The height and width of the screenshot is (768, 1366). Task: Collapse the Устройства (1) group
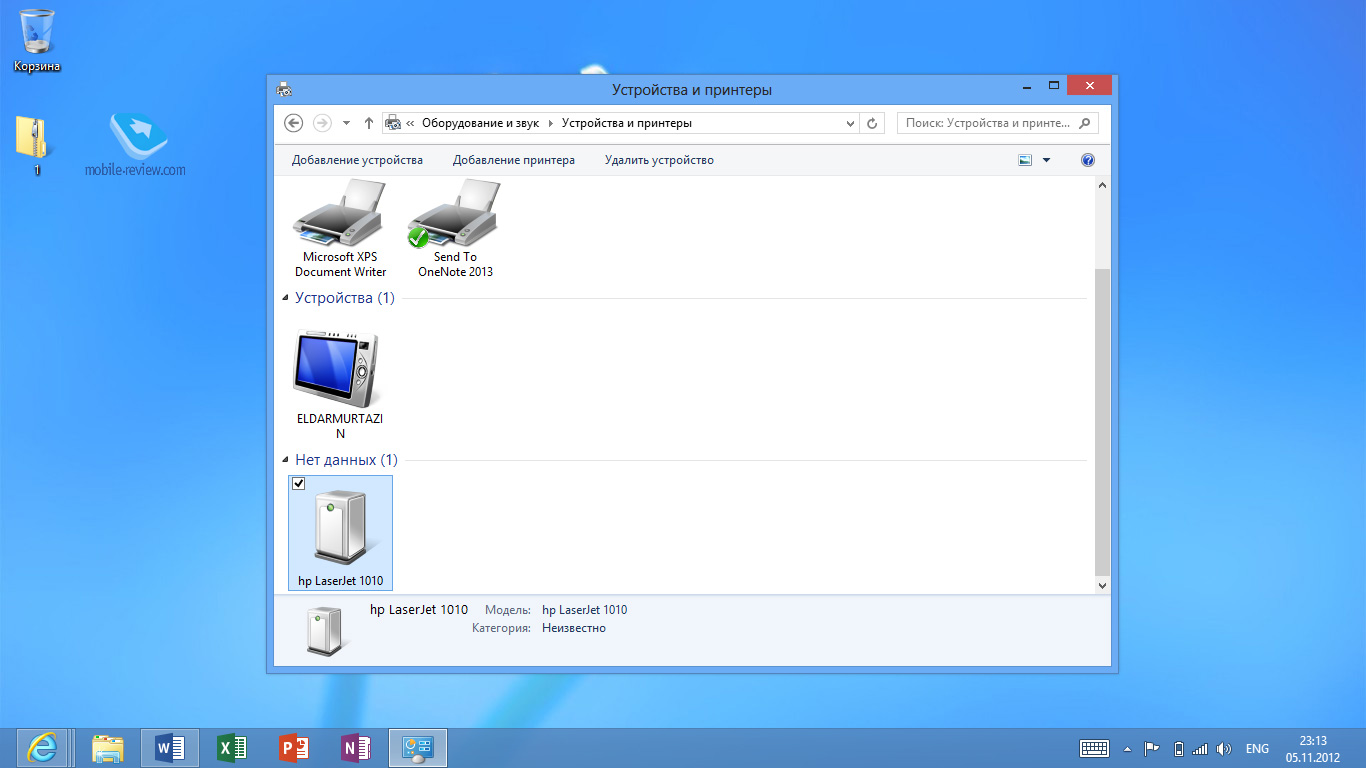coord(285,298)
